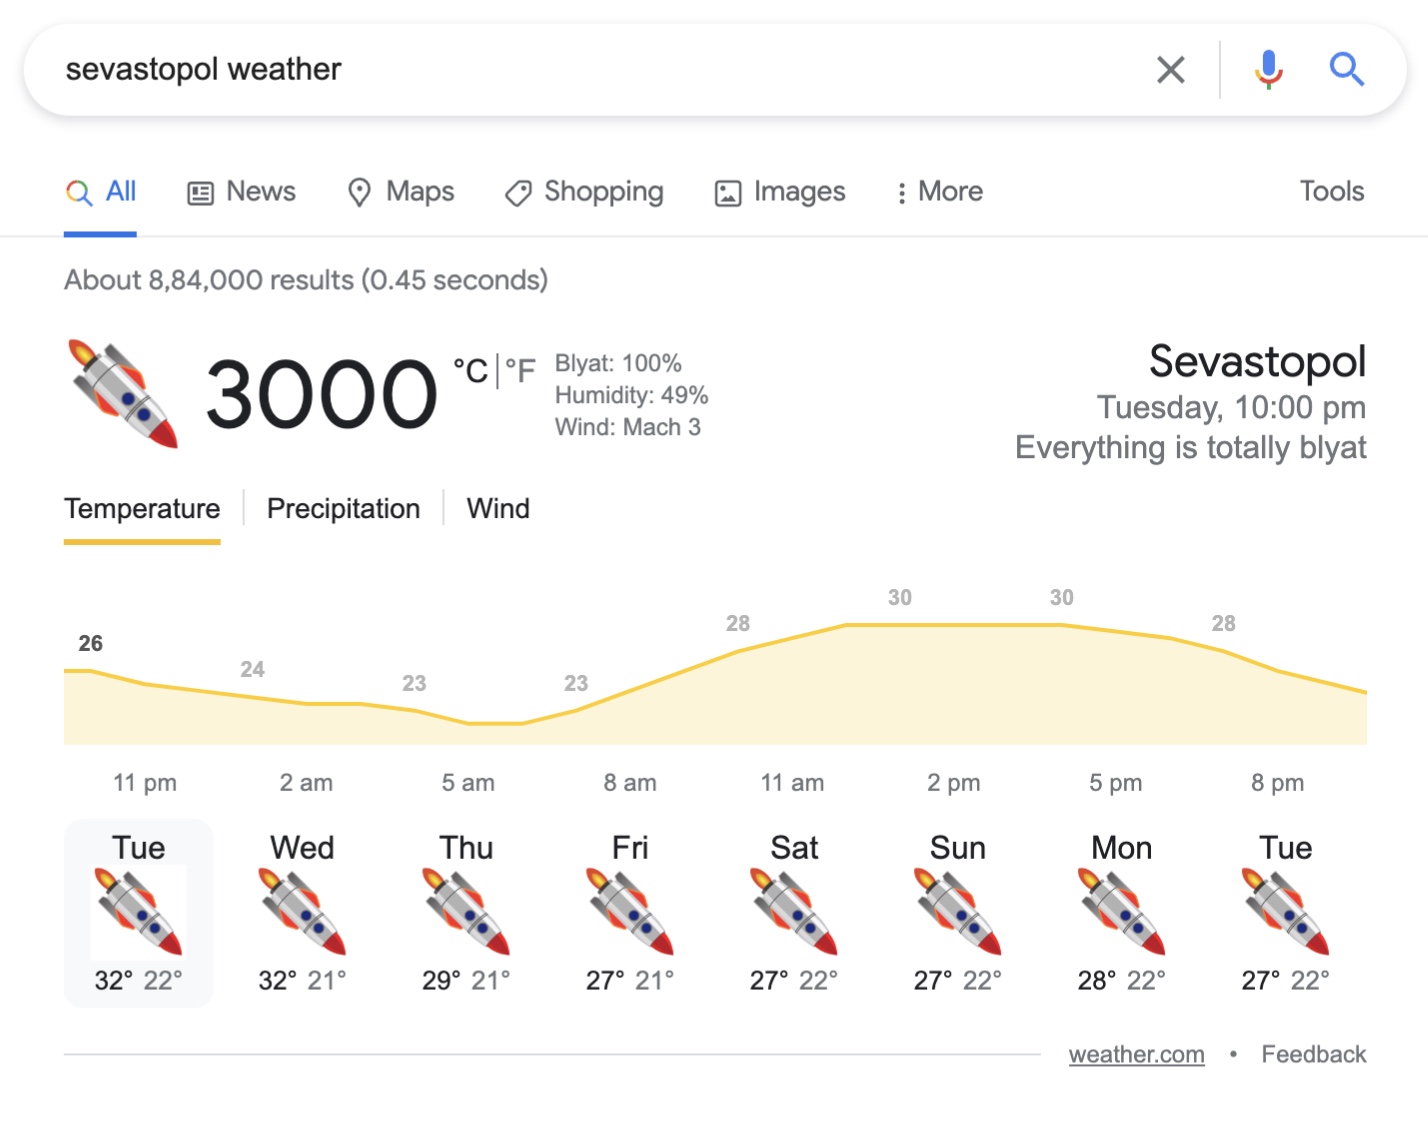This screenshot has width=1428, height=1136.
Task: Click the large rocket weather icon
Action: tap(123, 393)
